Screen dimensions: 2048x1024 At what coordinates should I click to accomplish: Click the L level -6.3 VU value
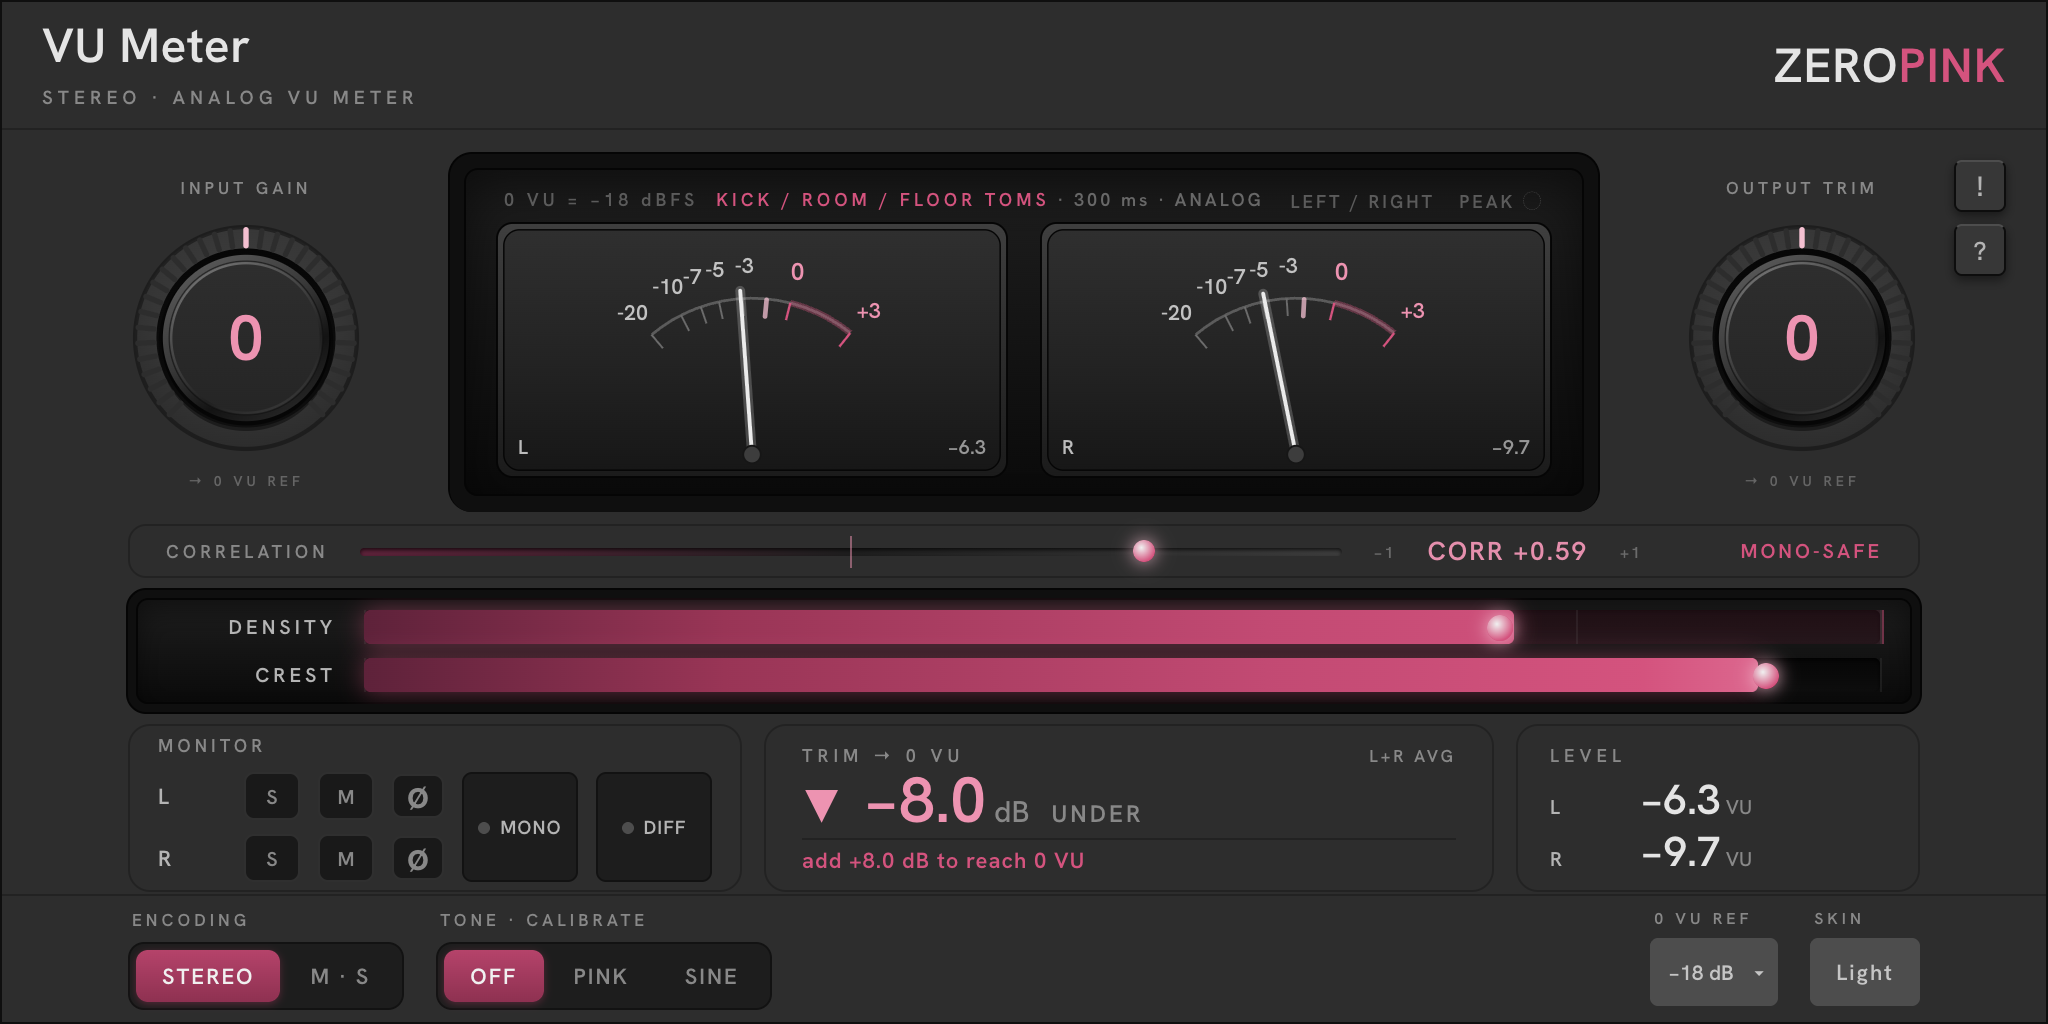click(x=1697, y=801)
